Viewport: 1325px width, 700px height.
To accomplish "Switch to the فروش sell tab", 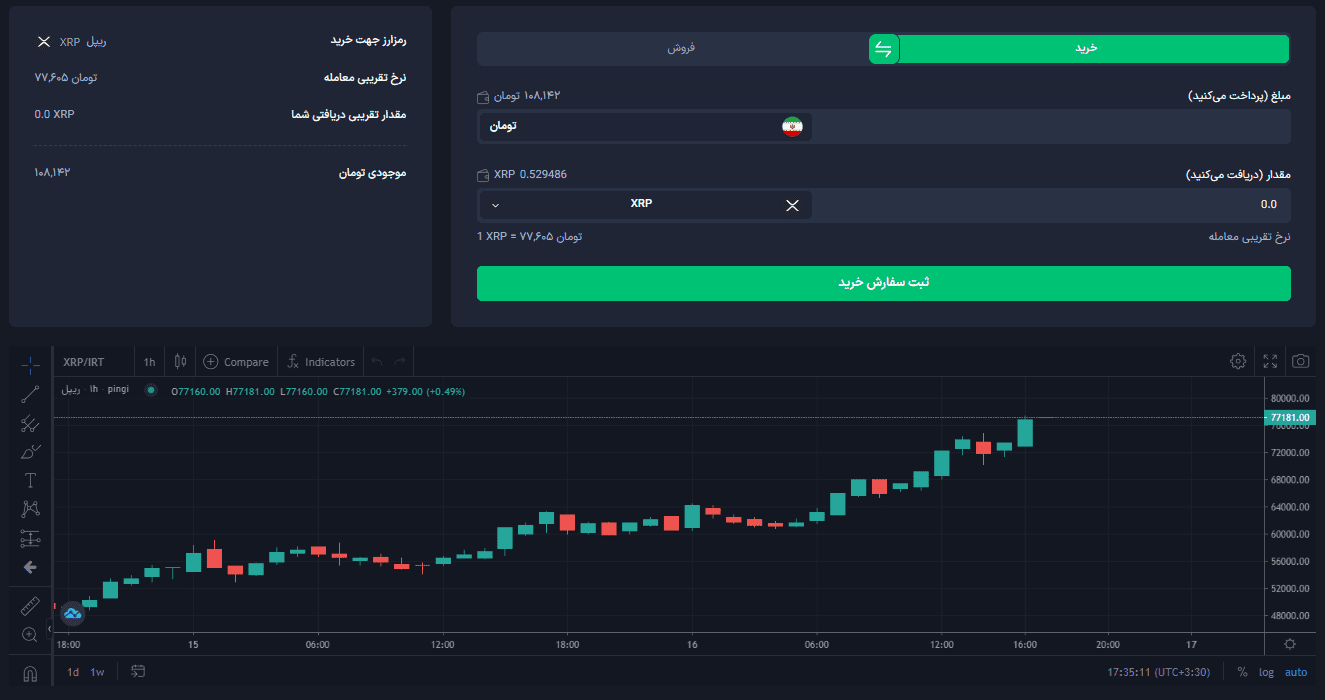I will [x=682, y=48].
